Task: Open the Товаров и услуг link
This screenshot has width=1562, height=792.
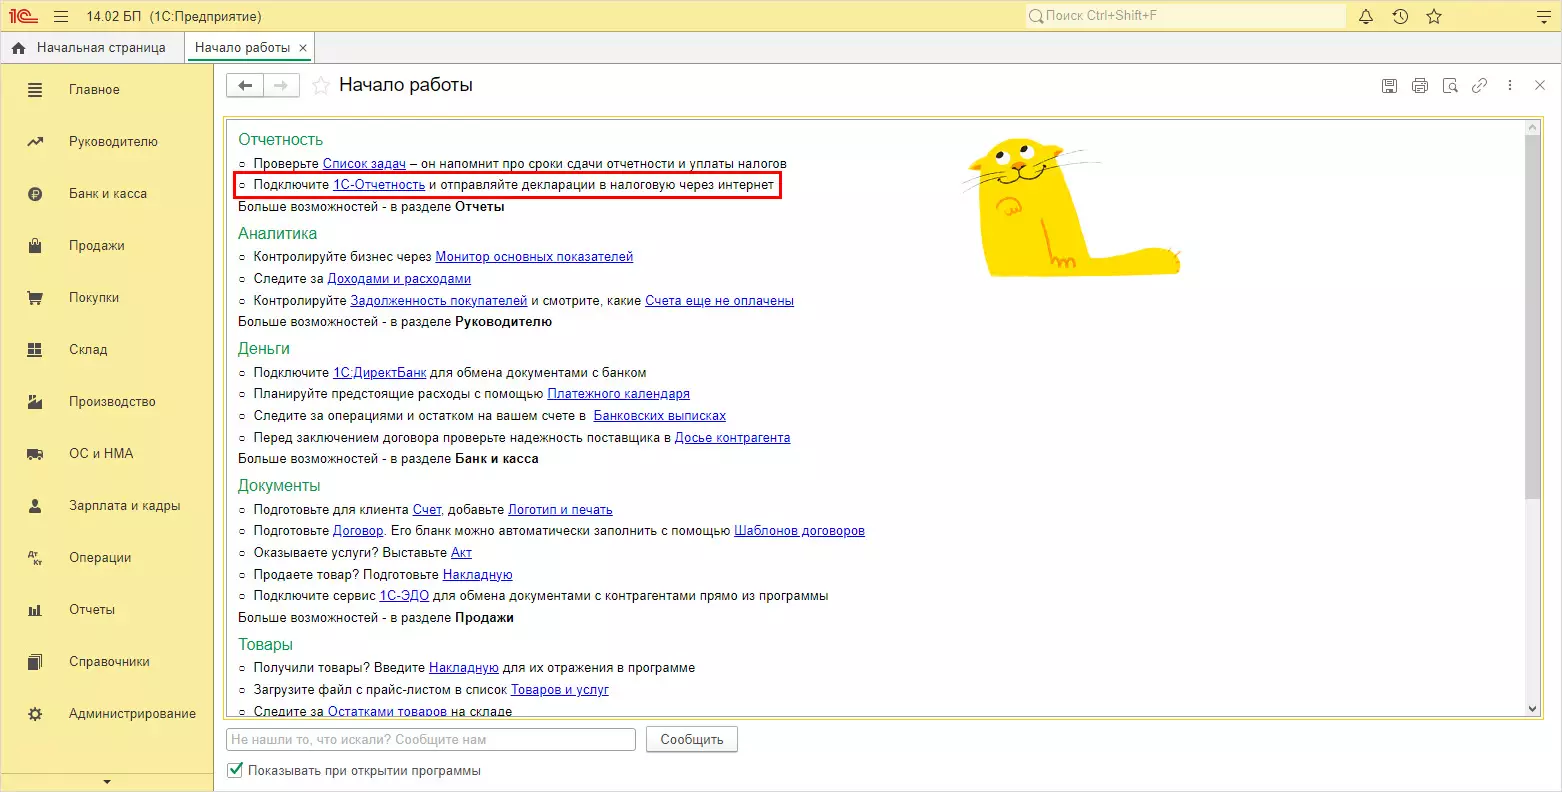Action: point(559,690)
